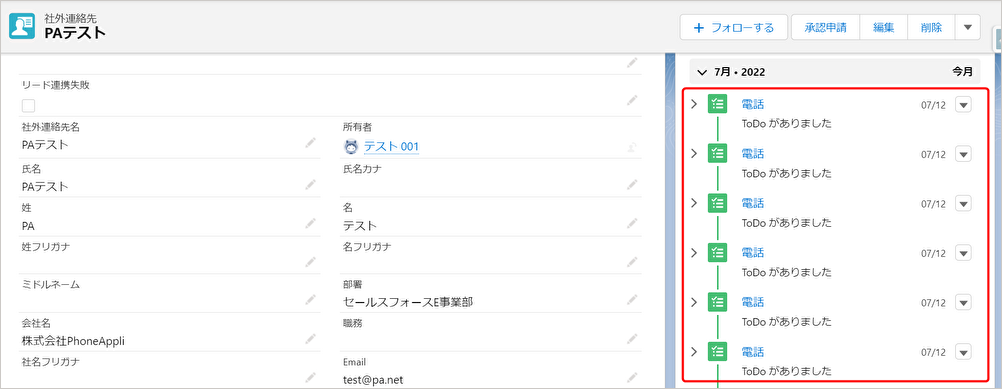The height and width of the screenshot is (389, 1002).
Task: Click the pencil icon beside 名 field
Action: [632, 225]
